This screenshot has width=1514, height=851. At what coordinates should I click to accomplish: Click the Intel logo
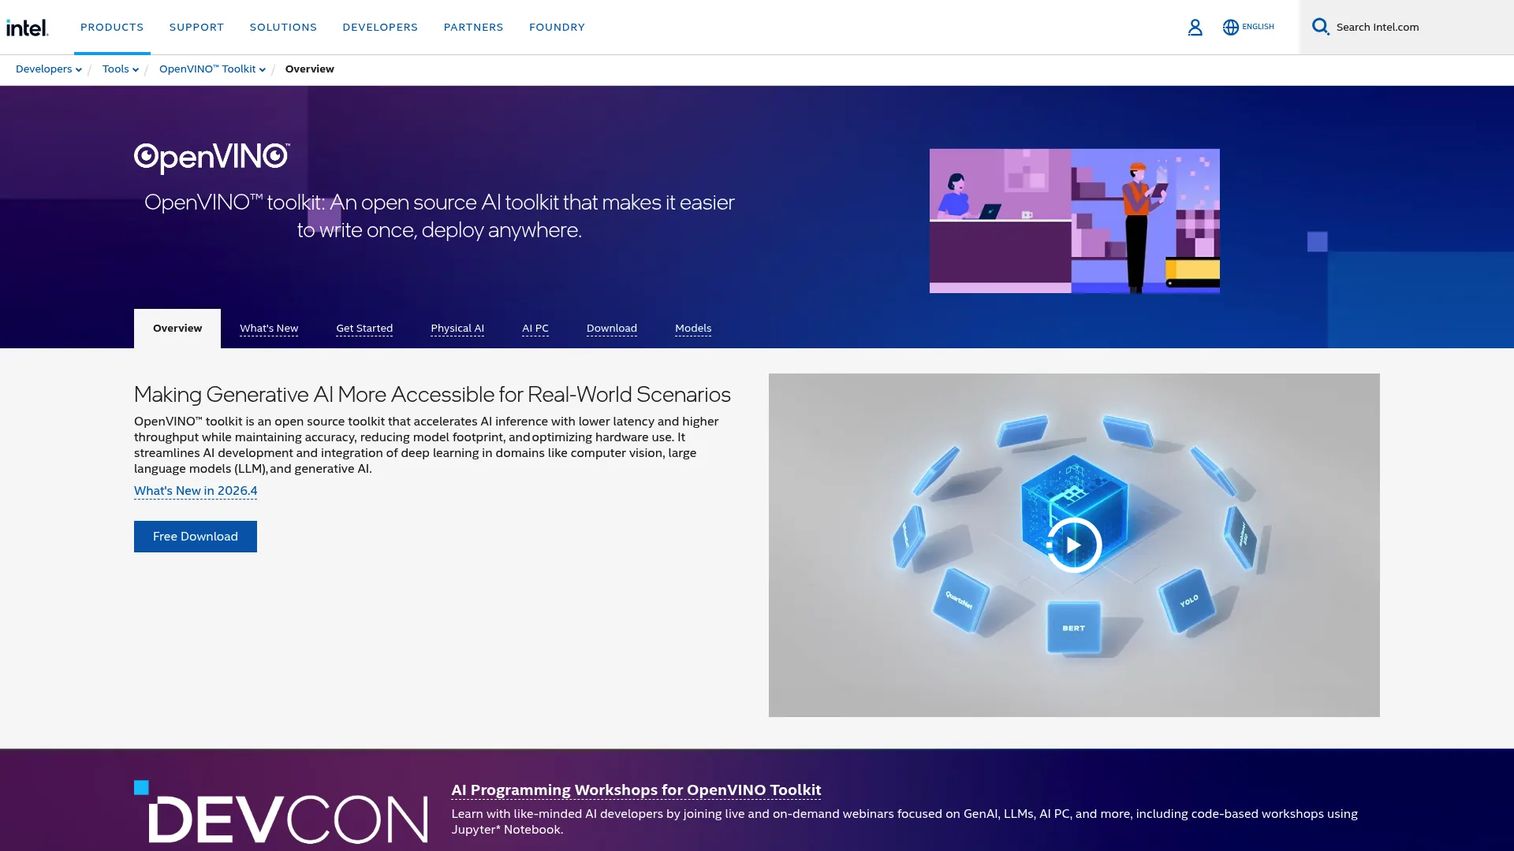coord(27,27)
